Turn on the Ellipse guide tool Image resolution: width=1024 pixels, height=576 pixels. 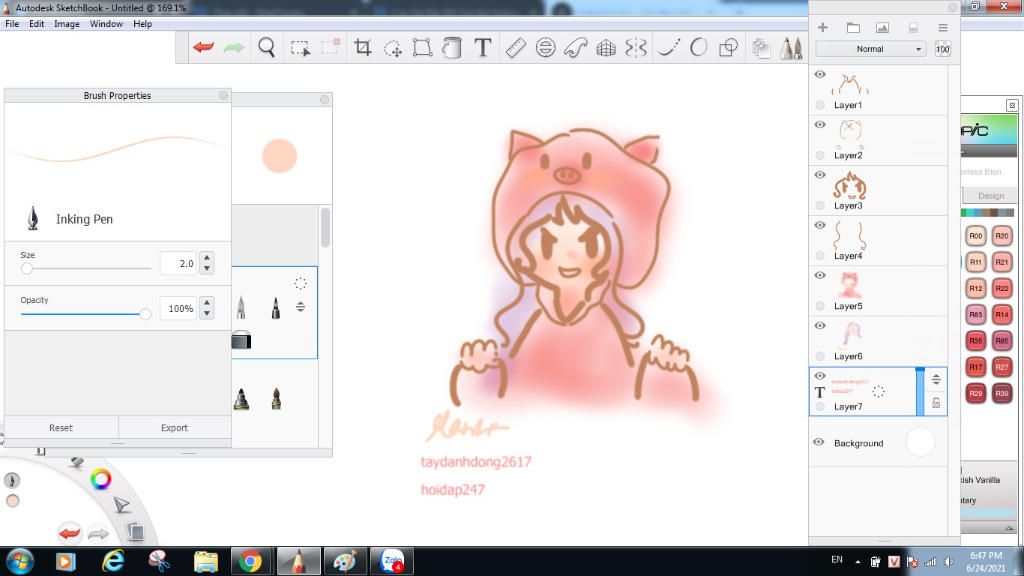point(545,47)
